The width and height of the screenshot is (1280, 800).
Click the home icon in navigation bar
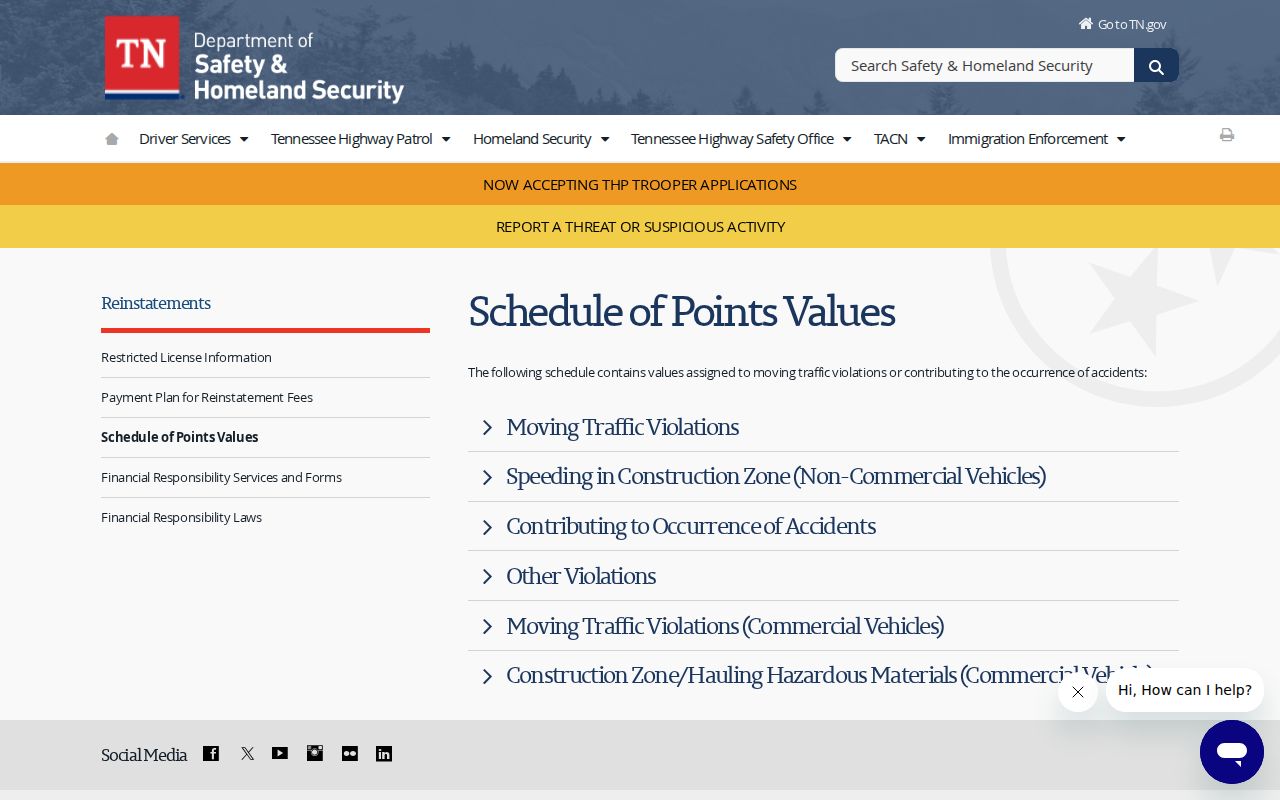[x=112, y=139]
